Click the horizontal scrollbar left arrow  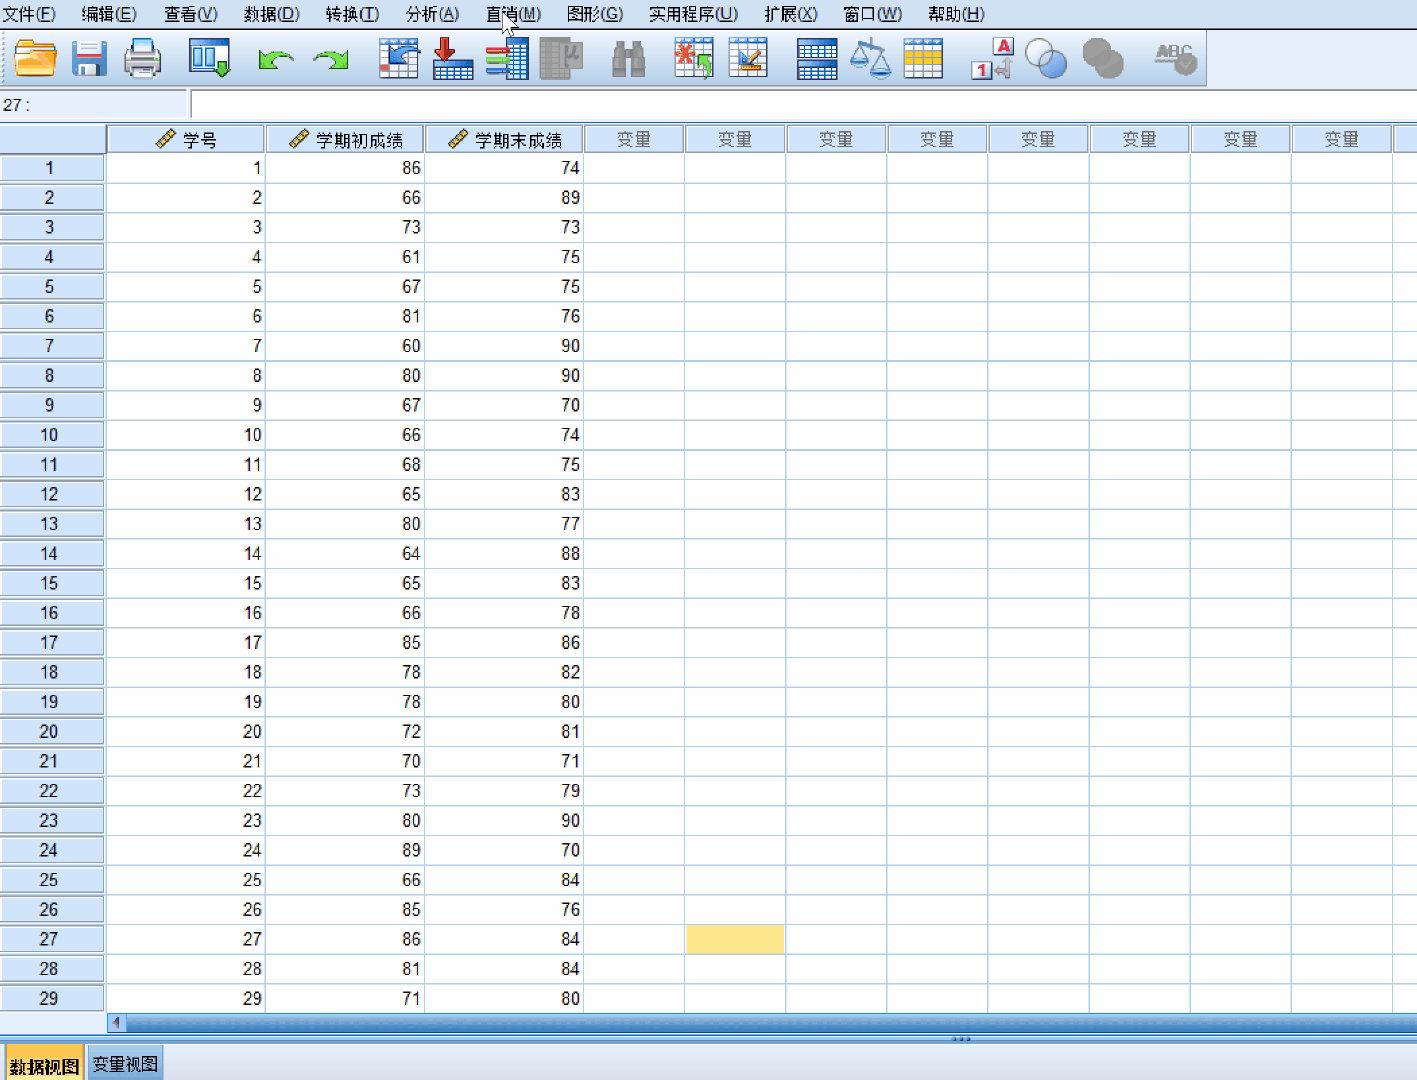117,1023
